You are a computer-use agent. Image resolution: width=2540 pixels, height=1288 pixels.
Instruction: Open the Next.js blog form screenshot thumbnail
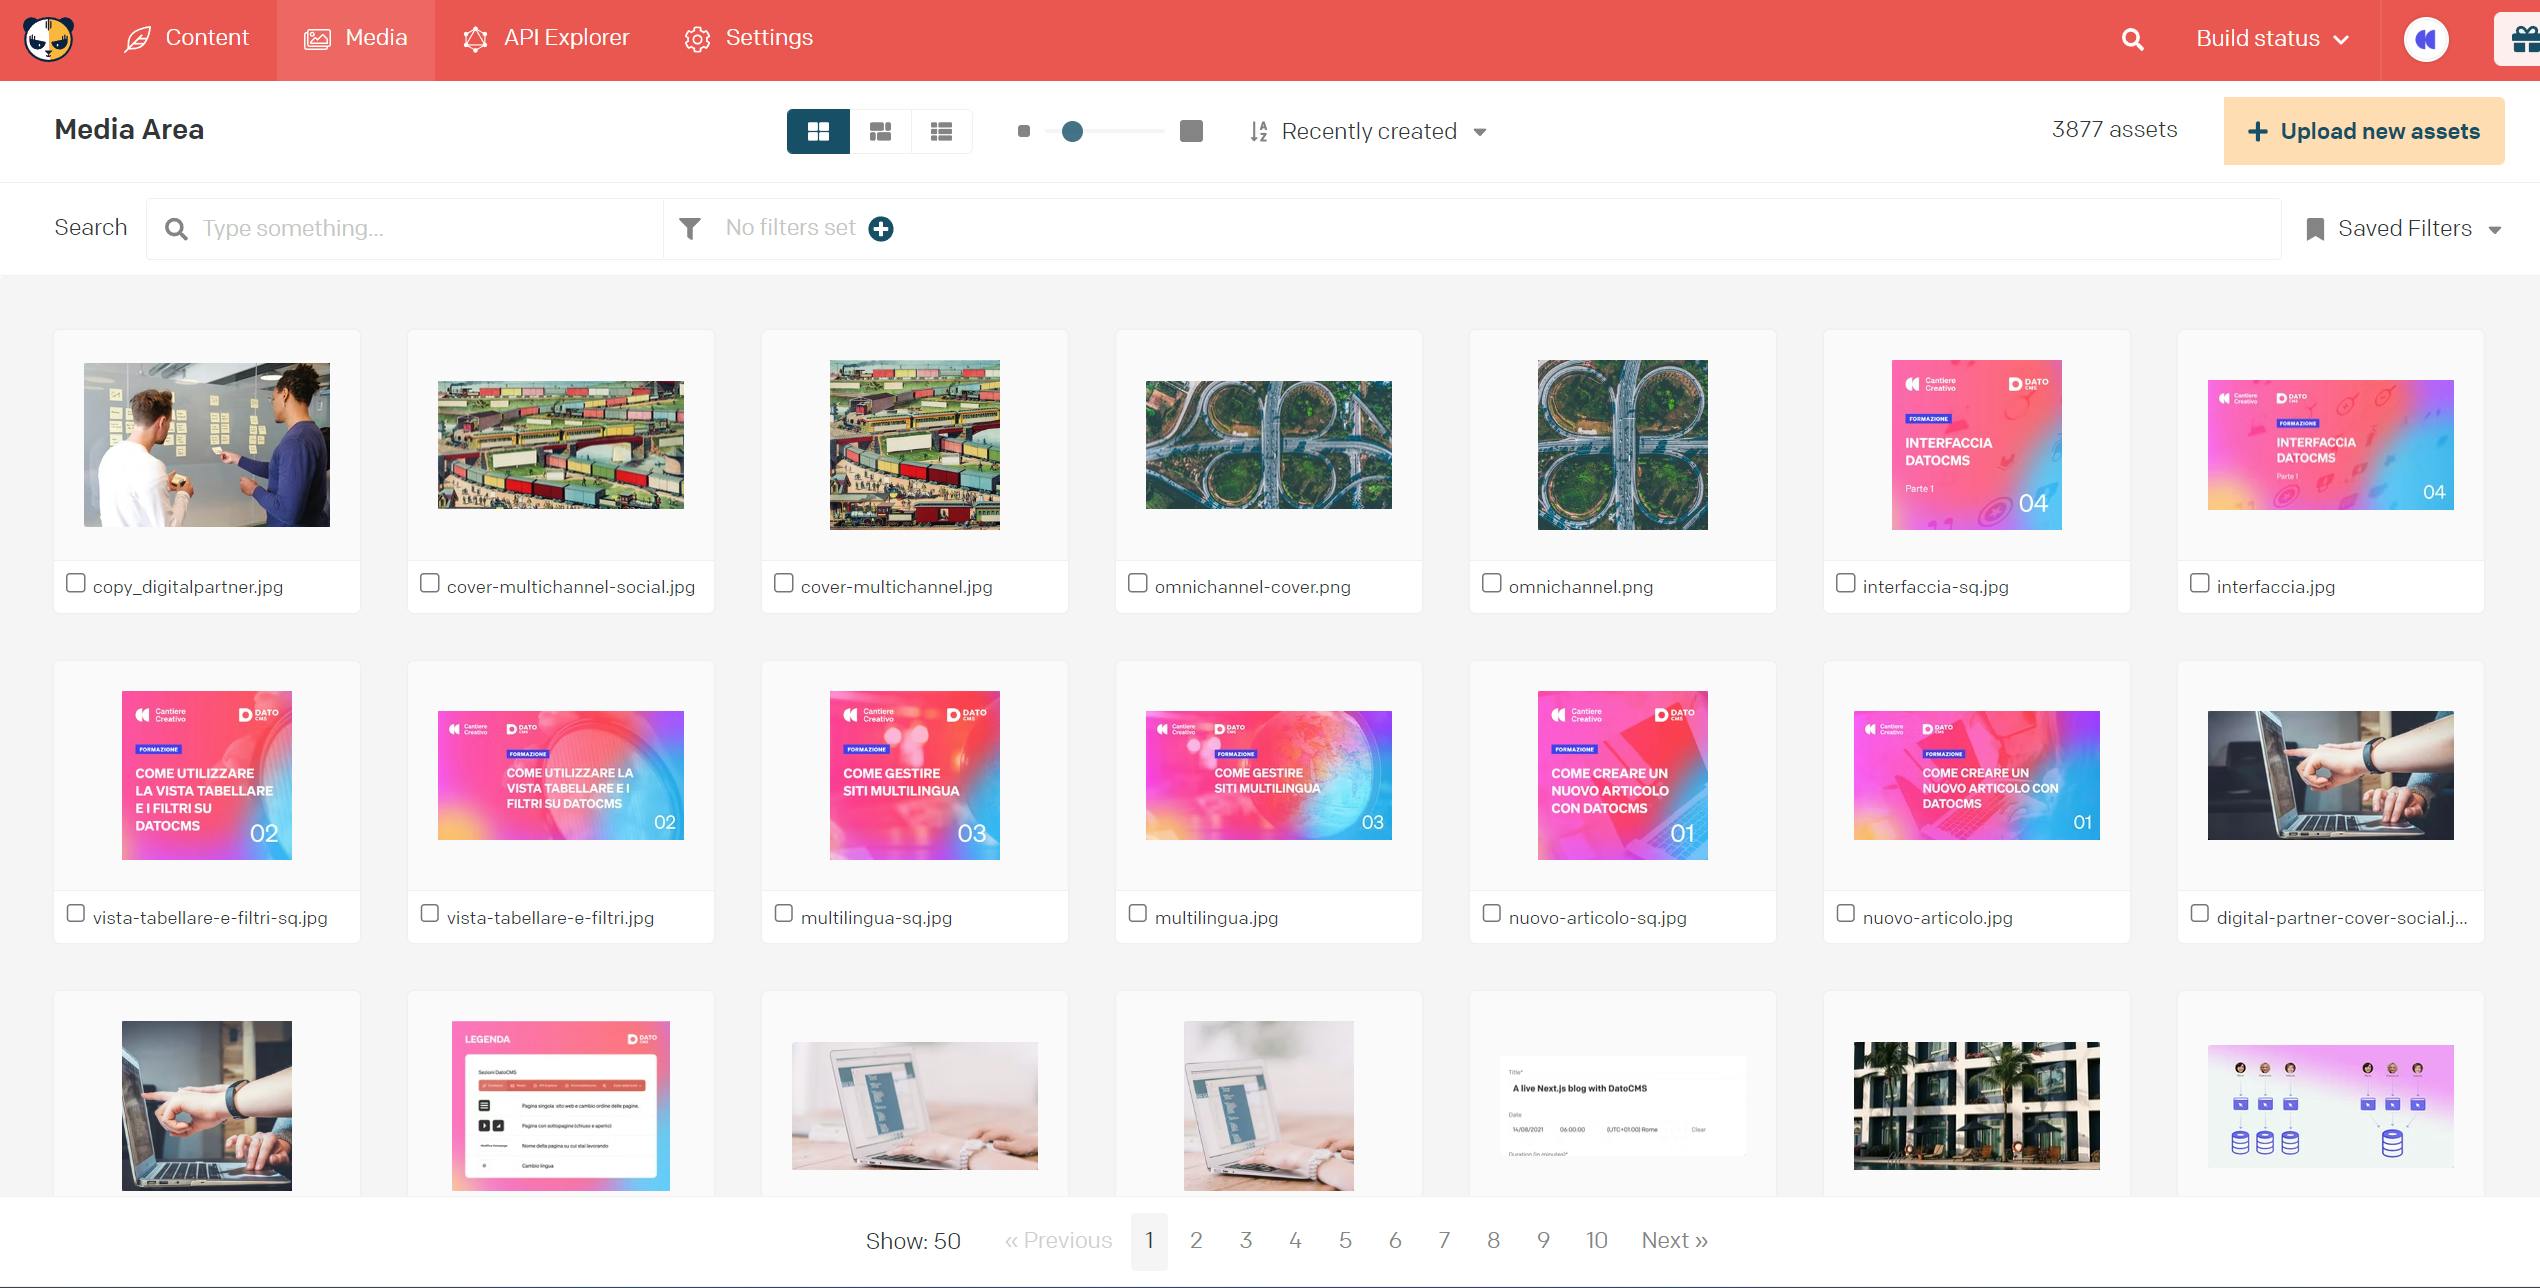1623,1106
